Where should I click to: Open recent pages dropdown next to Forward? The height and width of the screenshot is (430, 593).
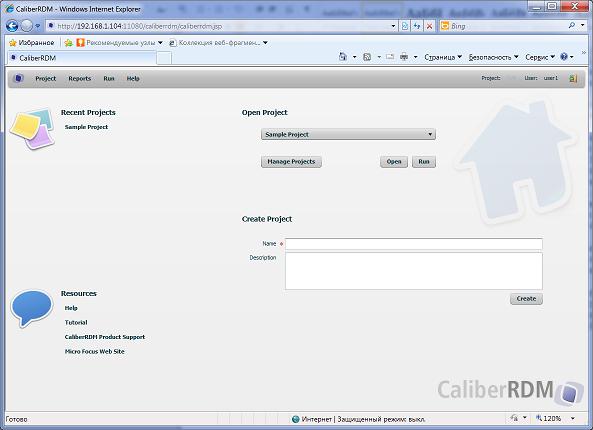point(37,26)
